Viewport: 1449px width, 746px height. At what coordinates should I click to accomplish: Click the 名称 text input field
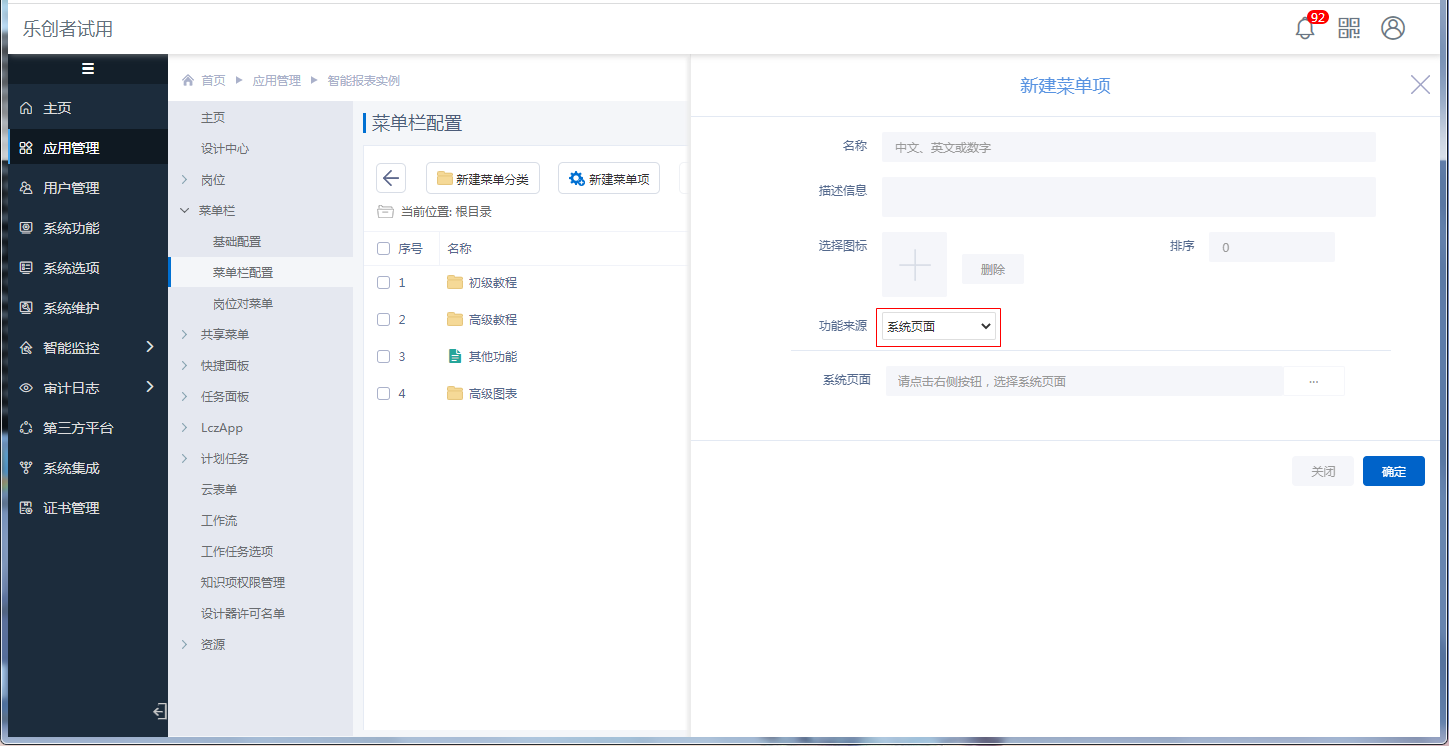[1128, 147]
